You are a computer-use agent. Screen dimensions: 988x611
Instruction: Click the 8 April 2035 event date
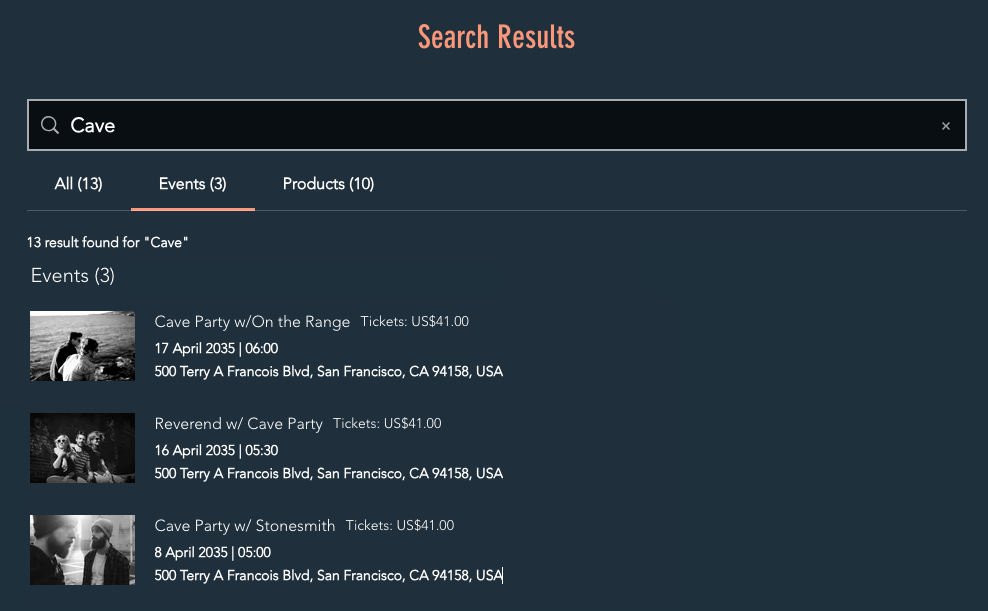(212, 552)
